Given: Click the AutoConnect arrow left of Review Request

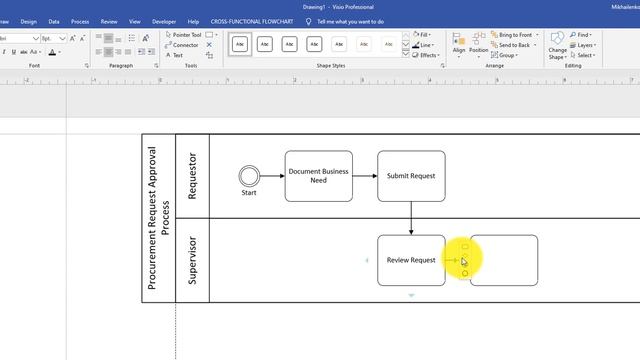Looking at the screenshot, I should [367, 260].
